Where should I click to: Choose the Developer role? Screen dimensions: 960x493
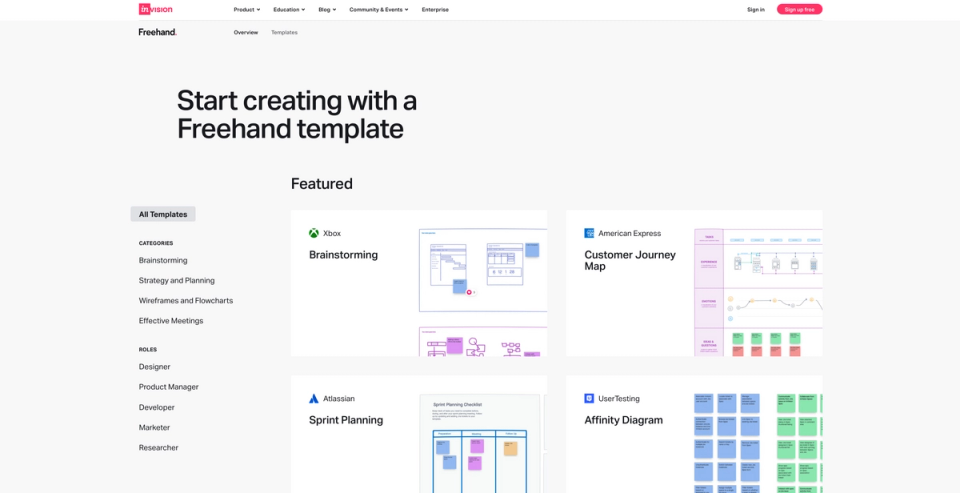157,407
